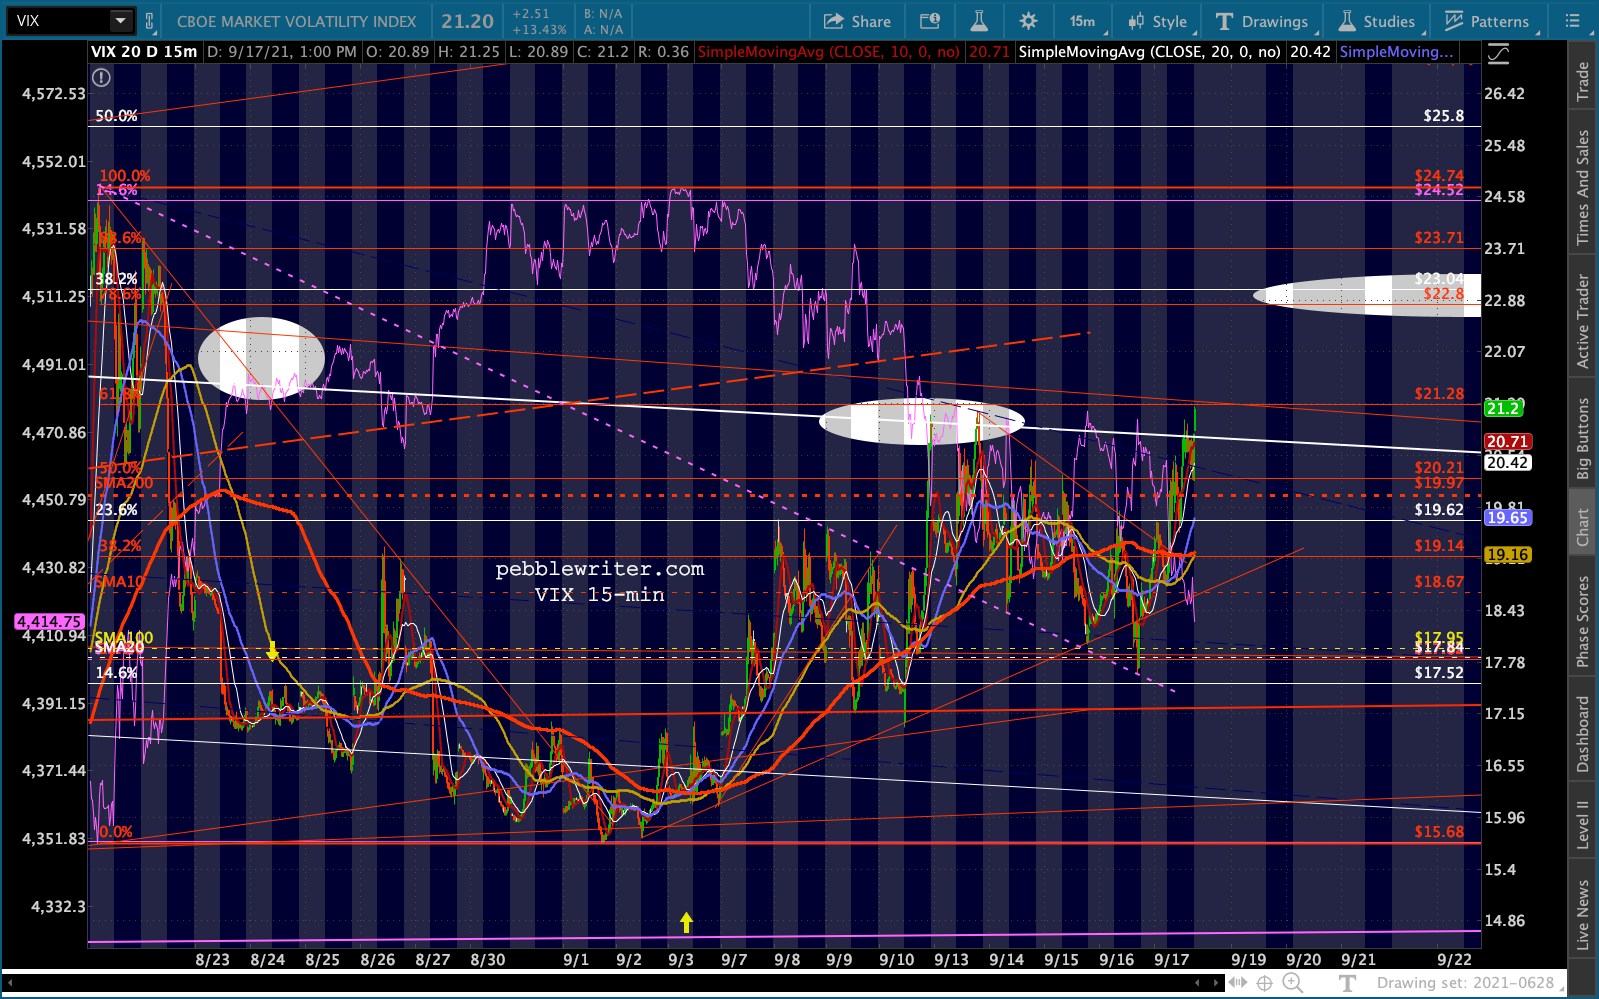The height and width of the screenshot is (999, 1599).
Task: Click the left-right scroll arrows icon
Action: pyautogui.click(x=1238, y=983)
